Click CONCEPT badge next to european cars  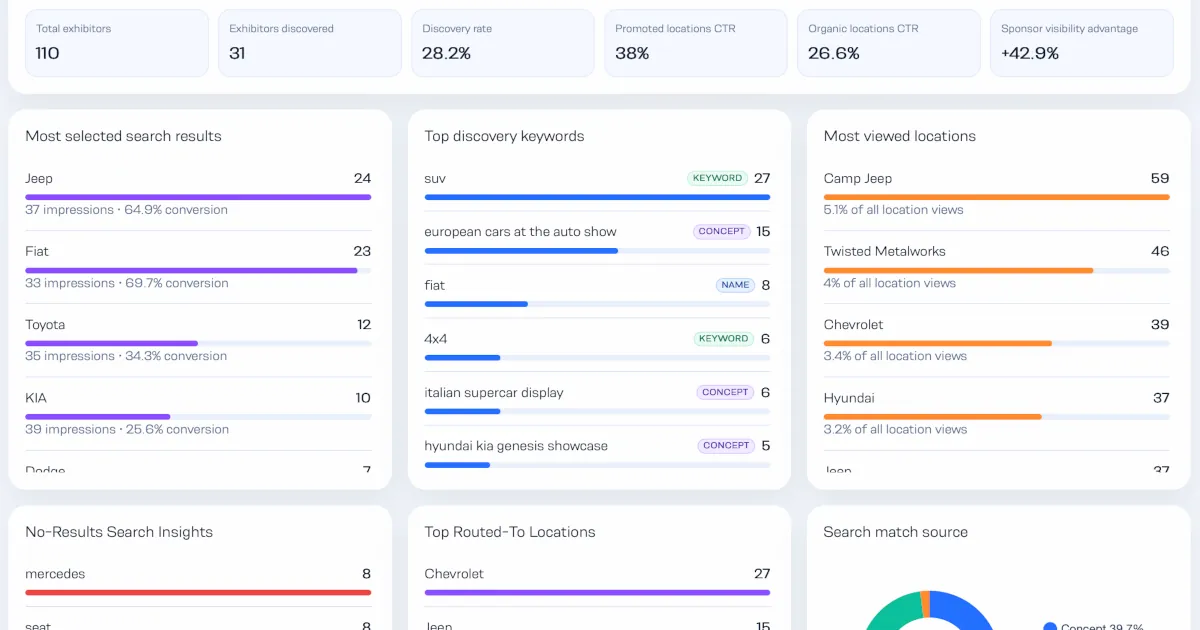click(x=721, y=231)
